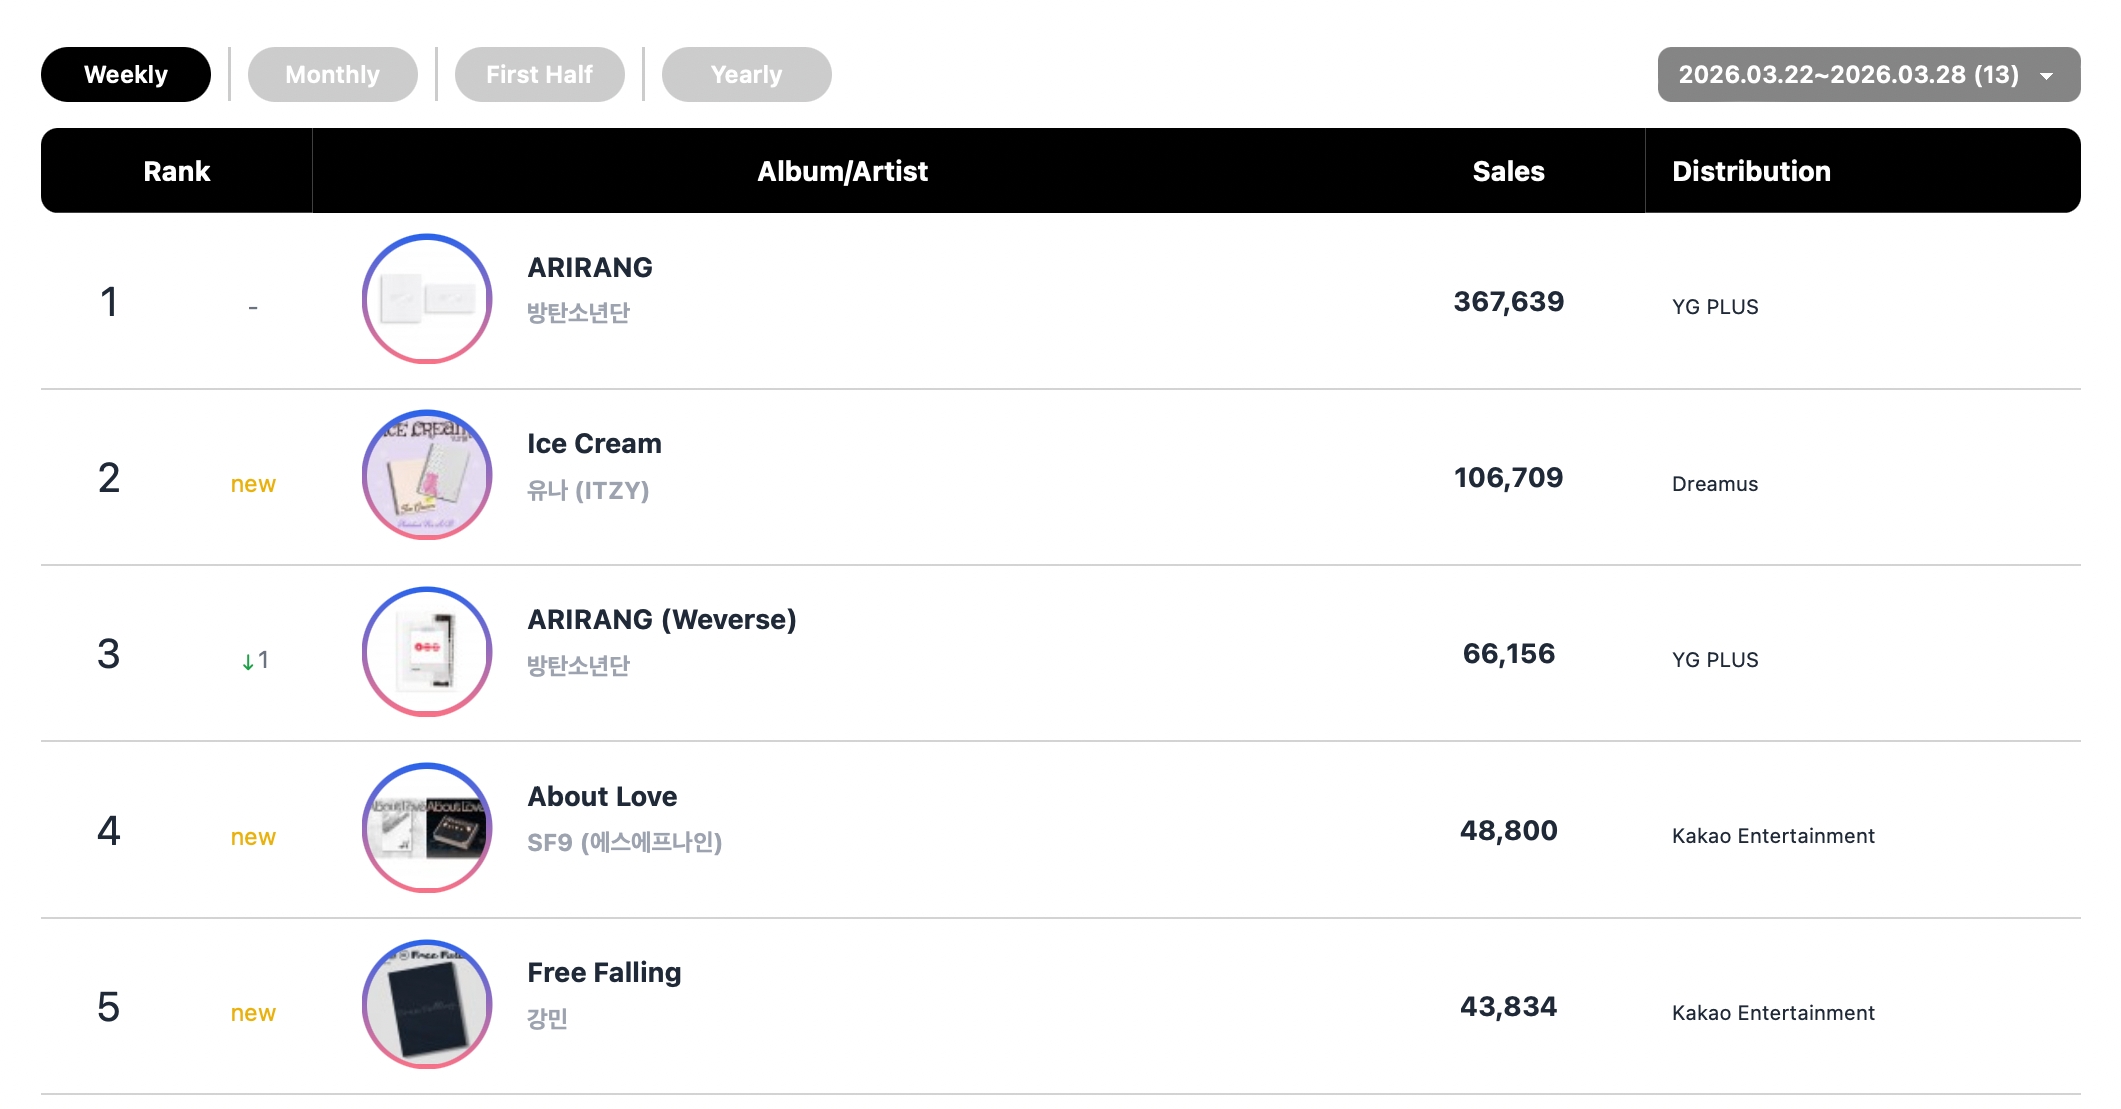Open ARIRANG (Weverse) album cover thumbnail
2121x1109 pixels.
click(427, 652)
